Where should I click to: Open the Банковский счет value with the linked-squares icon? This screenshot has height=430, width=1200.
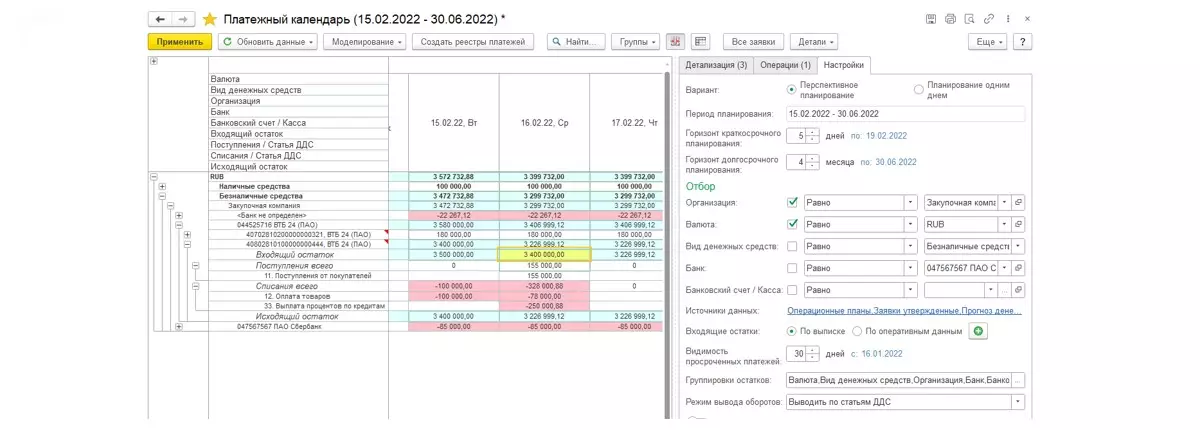(x=1019, y=290)
